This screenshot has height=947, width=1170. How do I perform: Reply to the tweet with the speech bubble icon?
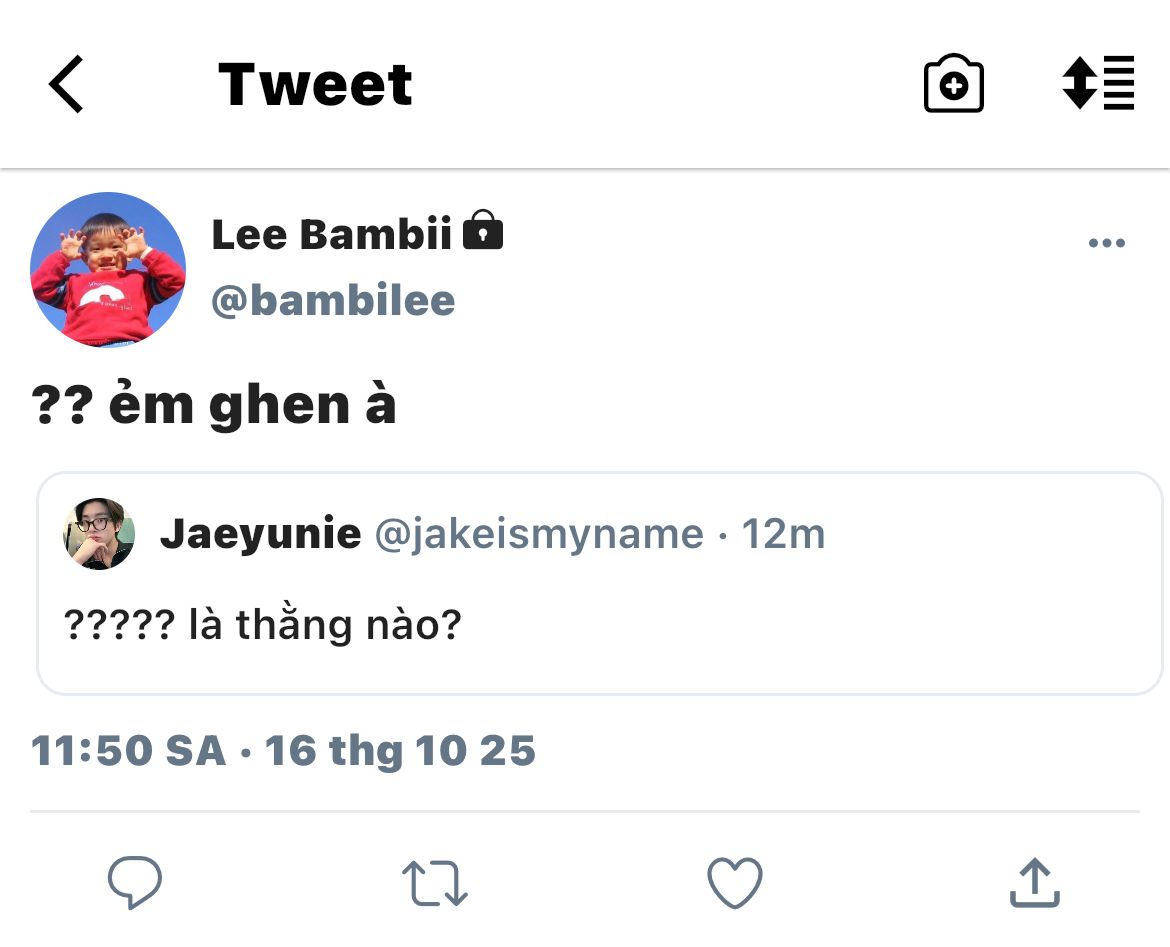[135, 883]
